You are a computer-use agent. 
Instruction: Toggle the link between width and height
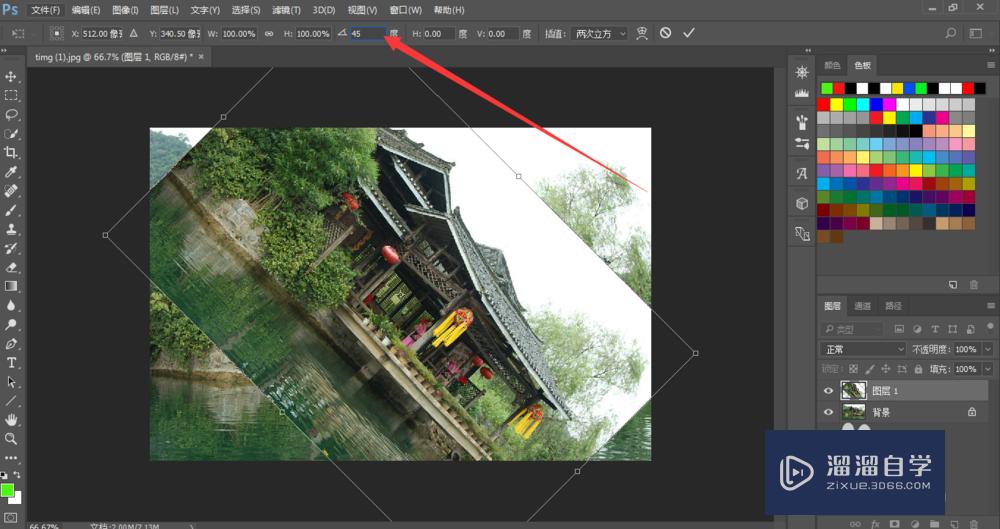tap(269, 34)
